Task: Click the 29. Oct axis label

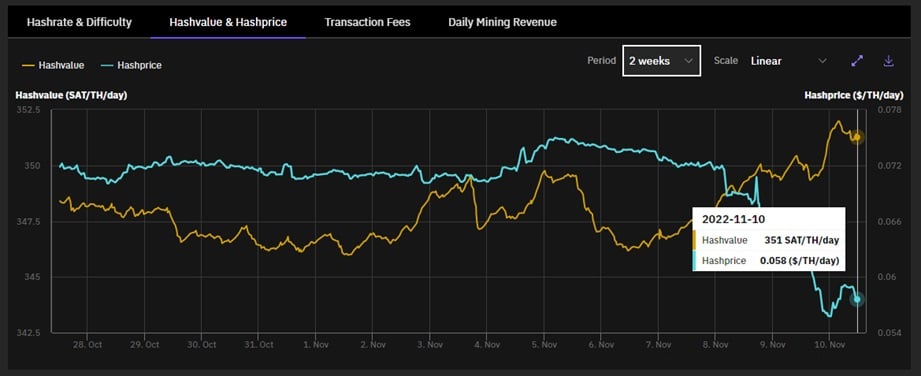Action: click(x=144, y=344)
